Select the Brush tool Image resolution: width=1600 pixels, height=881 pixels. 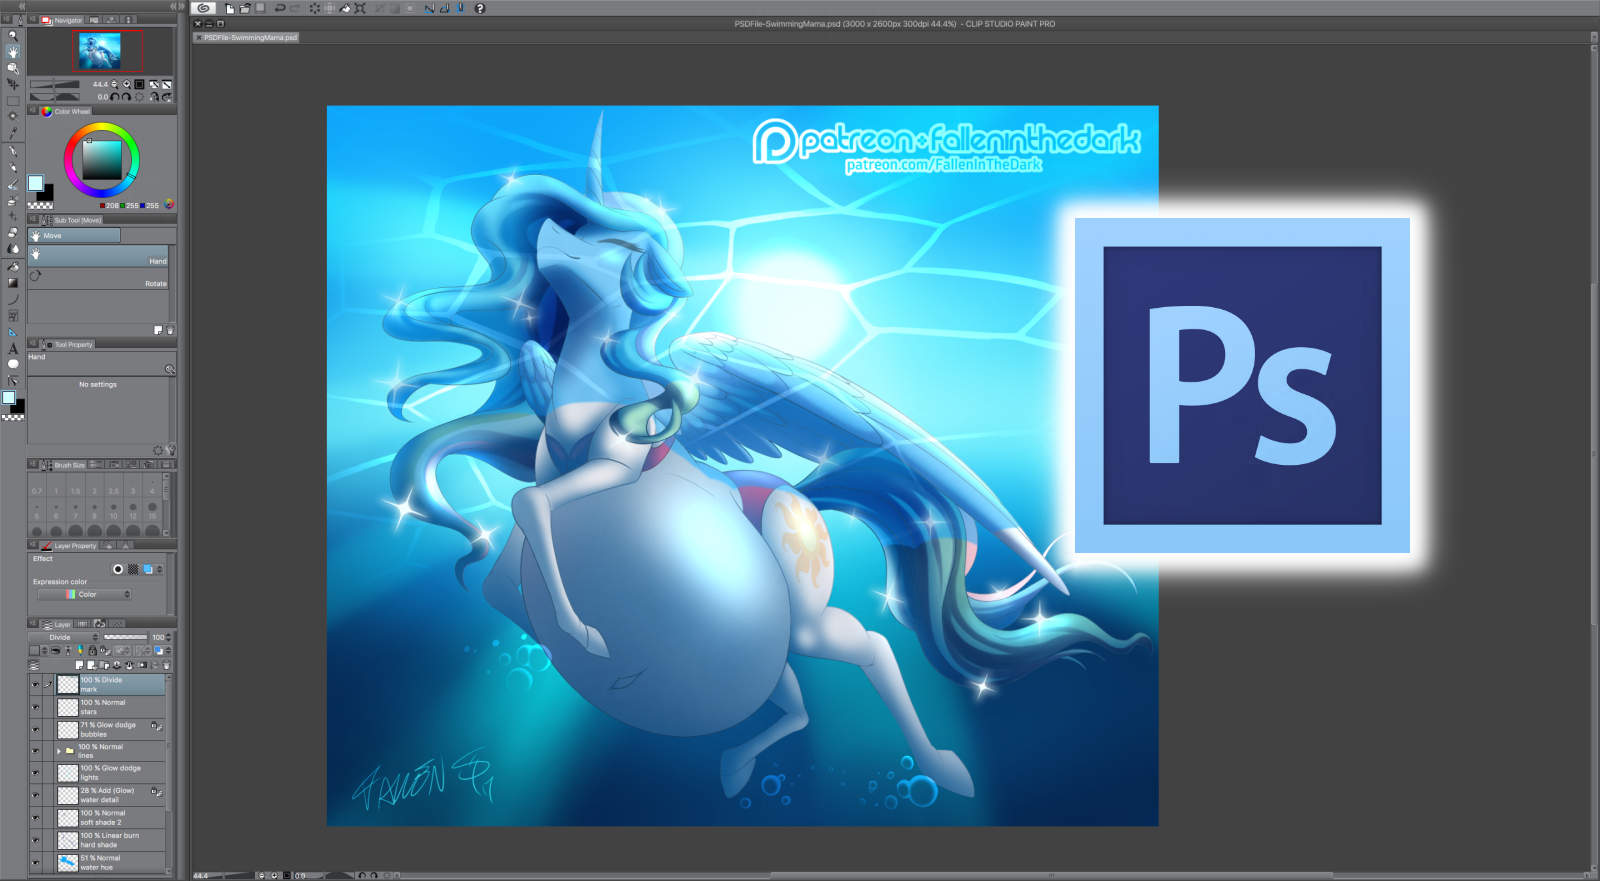click(13, 184)
